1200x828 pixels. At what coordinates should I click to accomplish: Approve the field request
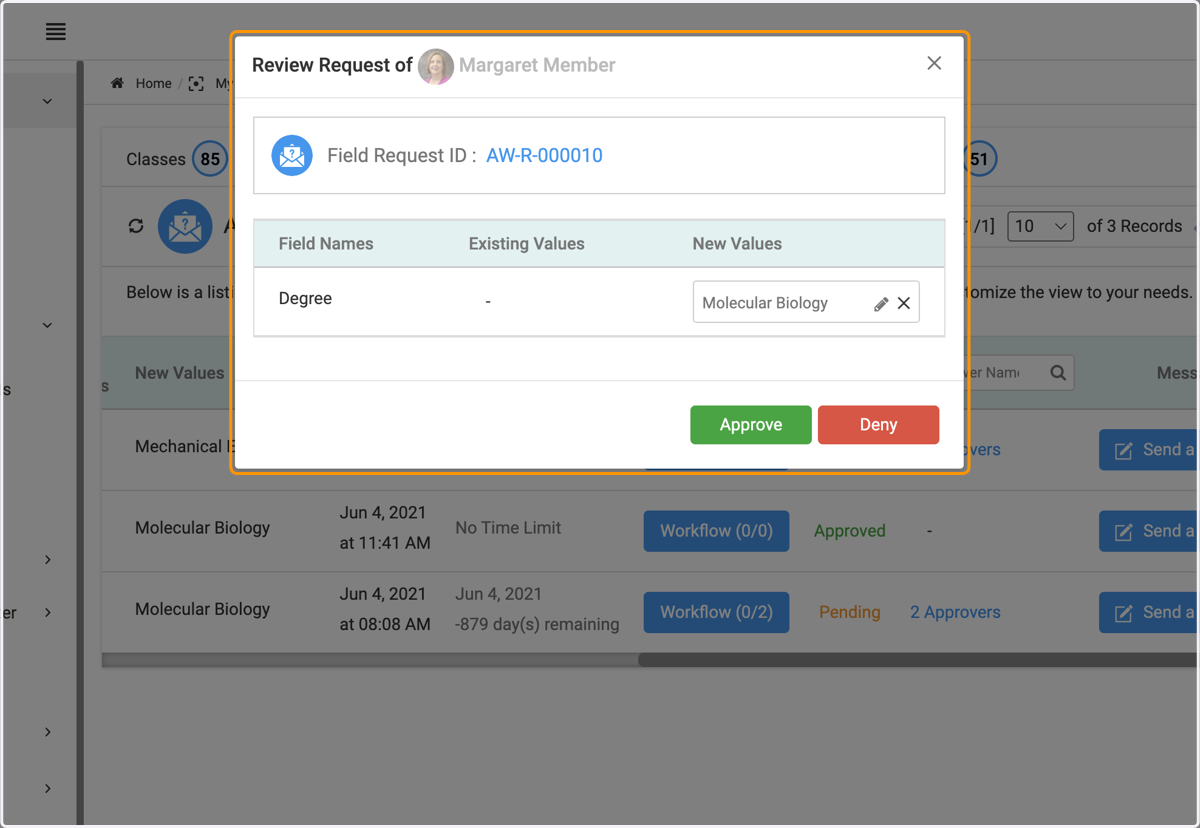751,425
